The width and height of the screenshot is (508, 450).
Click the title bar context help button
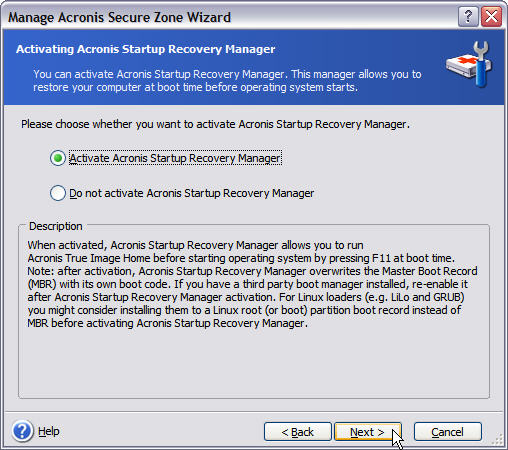tap(468, 16)
